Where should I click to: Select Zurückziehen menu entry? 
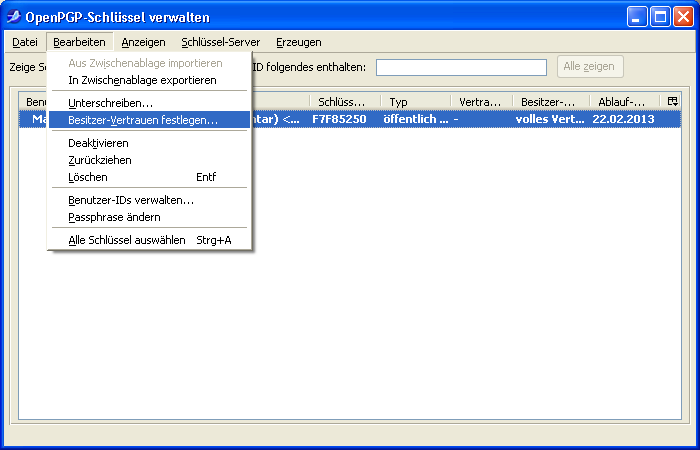[149, 160]
